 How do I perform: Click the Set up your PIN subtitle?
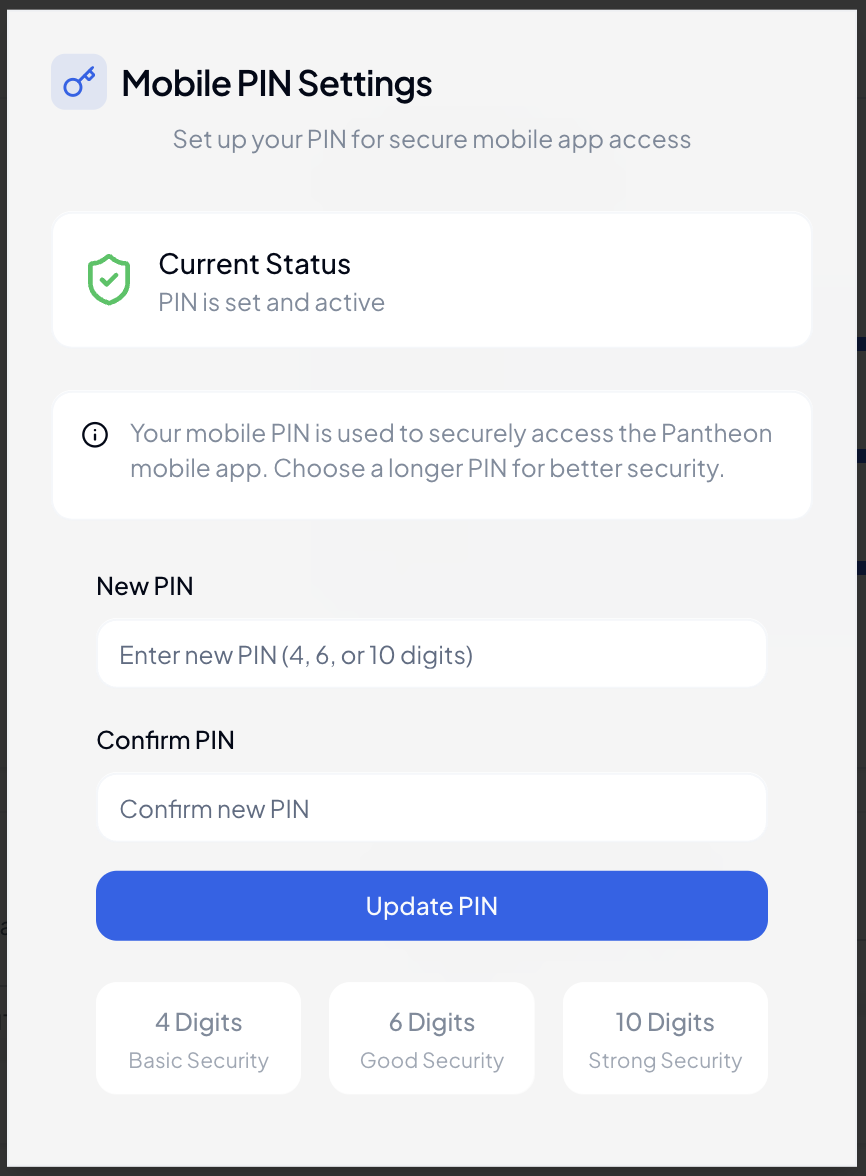[431, 139]
